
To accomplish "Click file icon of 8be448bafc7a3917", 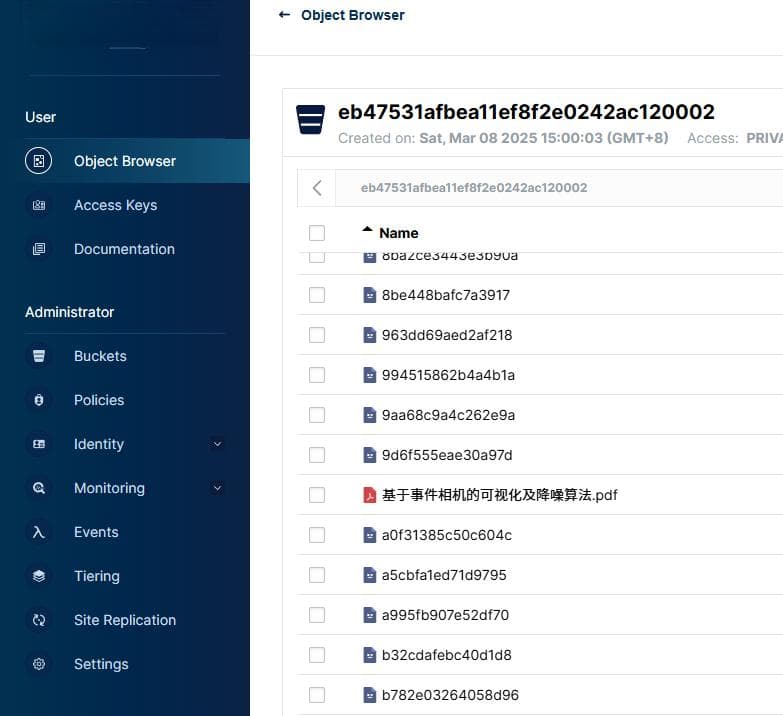I will point(370,295).
